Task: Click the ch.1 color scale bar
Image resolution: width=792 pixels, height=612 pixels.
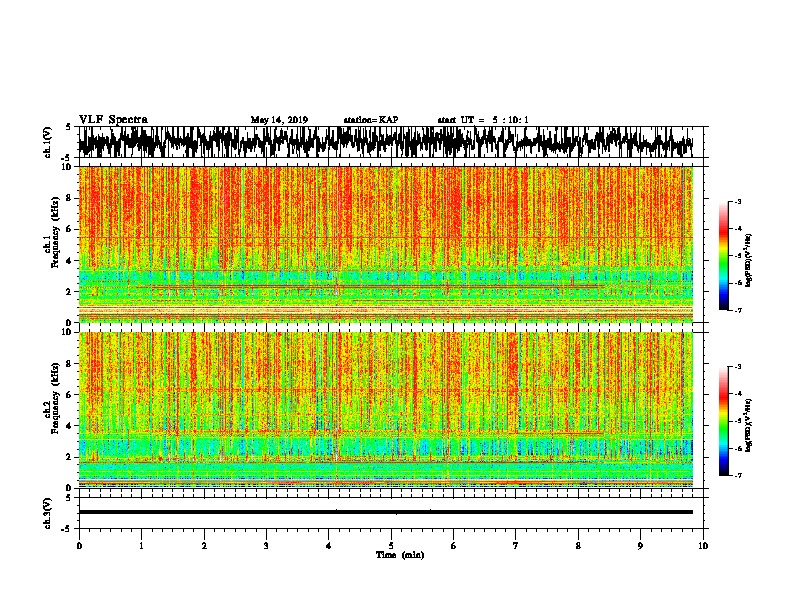Action: (x=723, y=256)
